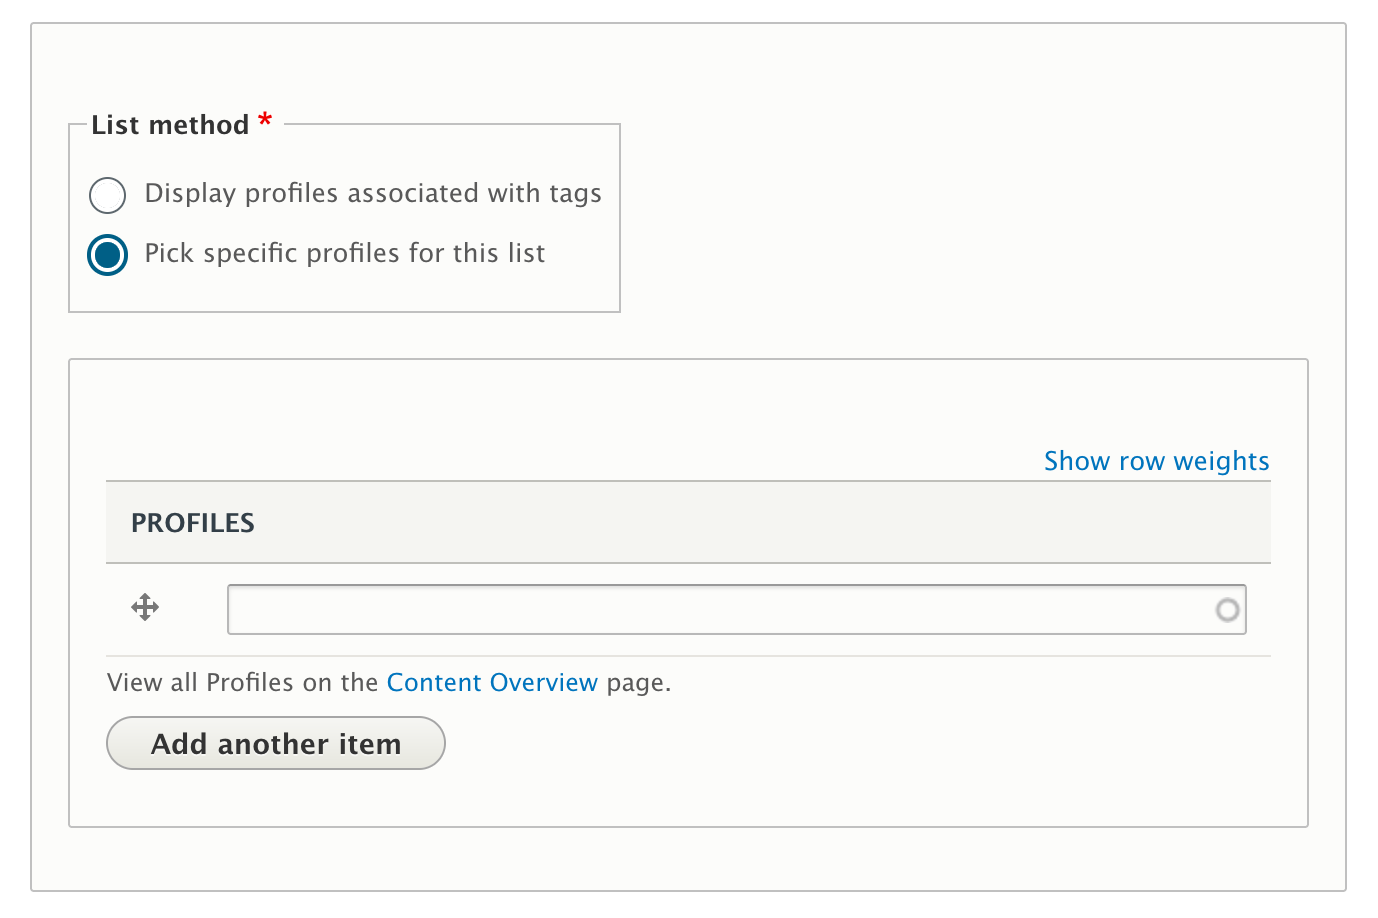Grab the row drag handle icon
Screen dimensions: 1378x918
[x=145, y=607]
